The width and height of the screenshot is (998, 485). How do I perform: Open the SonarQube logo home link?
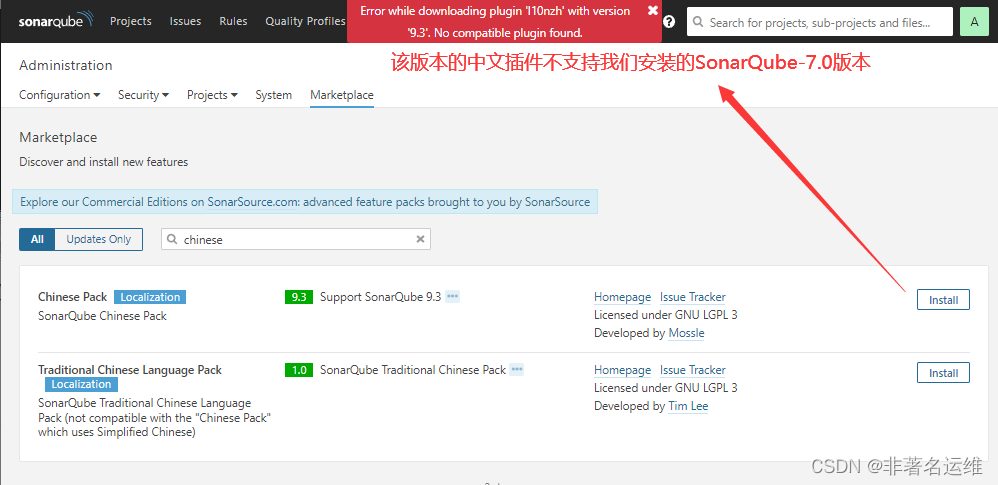(x=56, y=20)
